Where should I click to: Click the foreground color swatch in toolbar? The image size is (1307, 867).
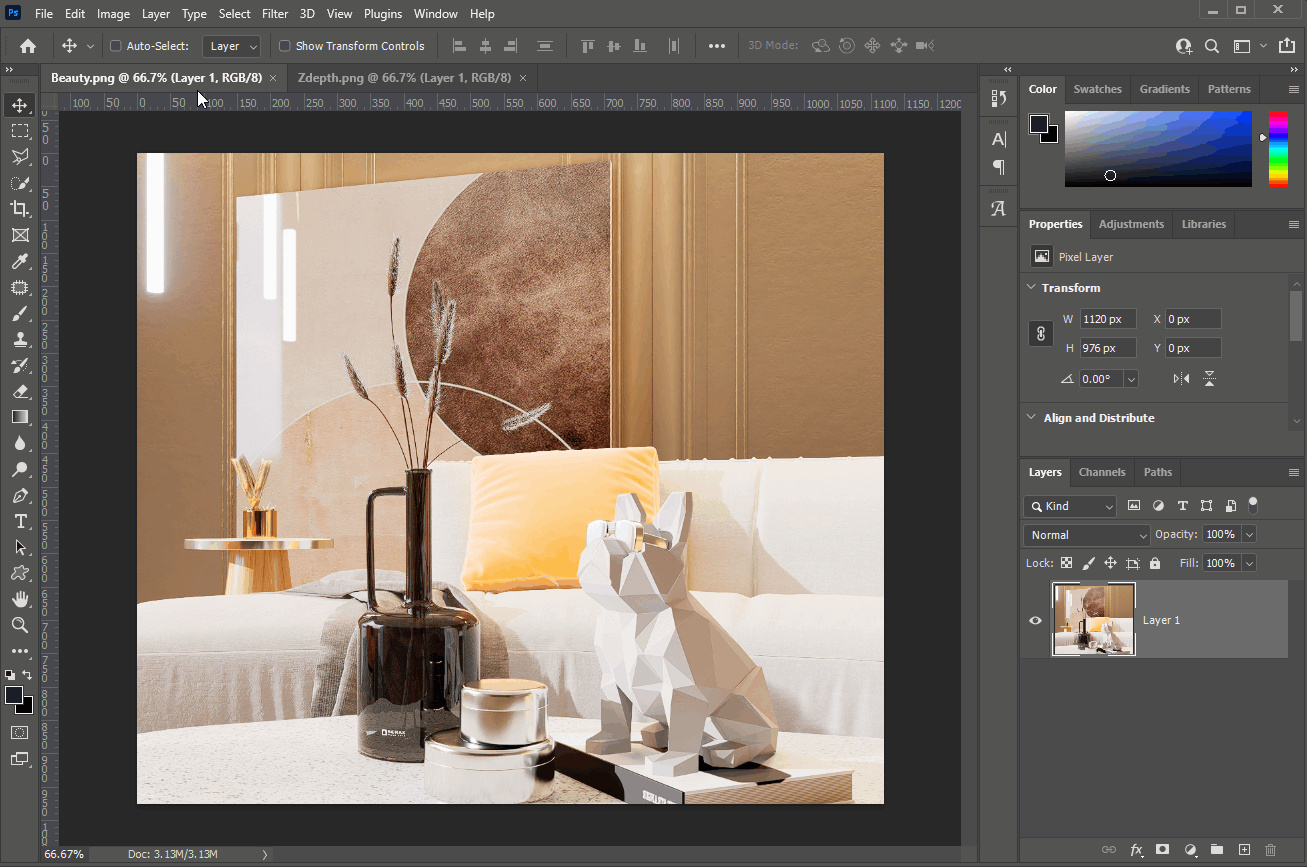click(14, 695)
